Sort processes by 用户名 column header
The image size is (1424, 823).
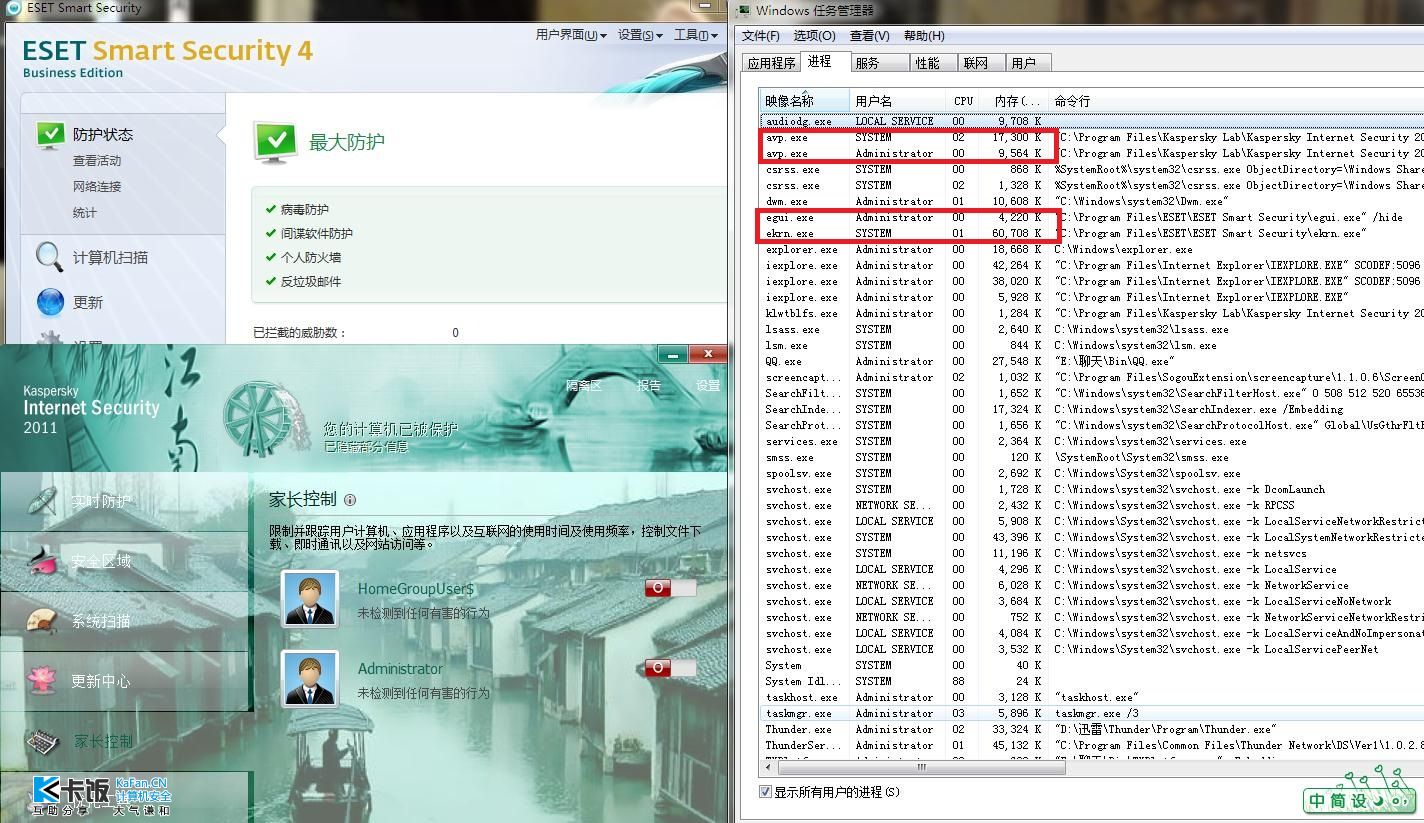[897, 101]
